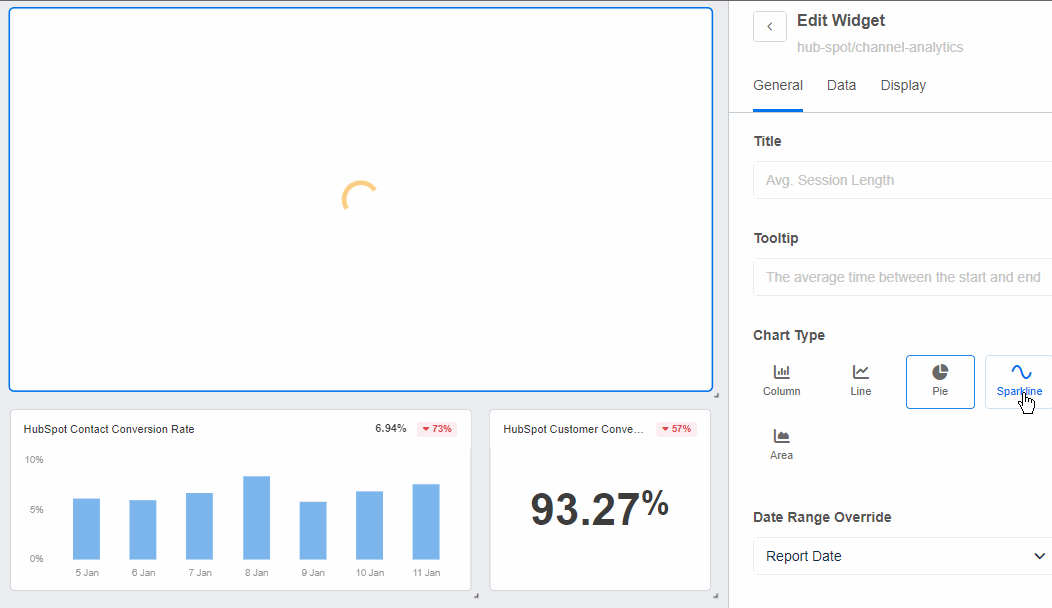
Task: Select the Column chart type
Action: coord(781,381)
